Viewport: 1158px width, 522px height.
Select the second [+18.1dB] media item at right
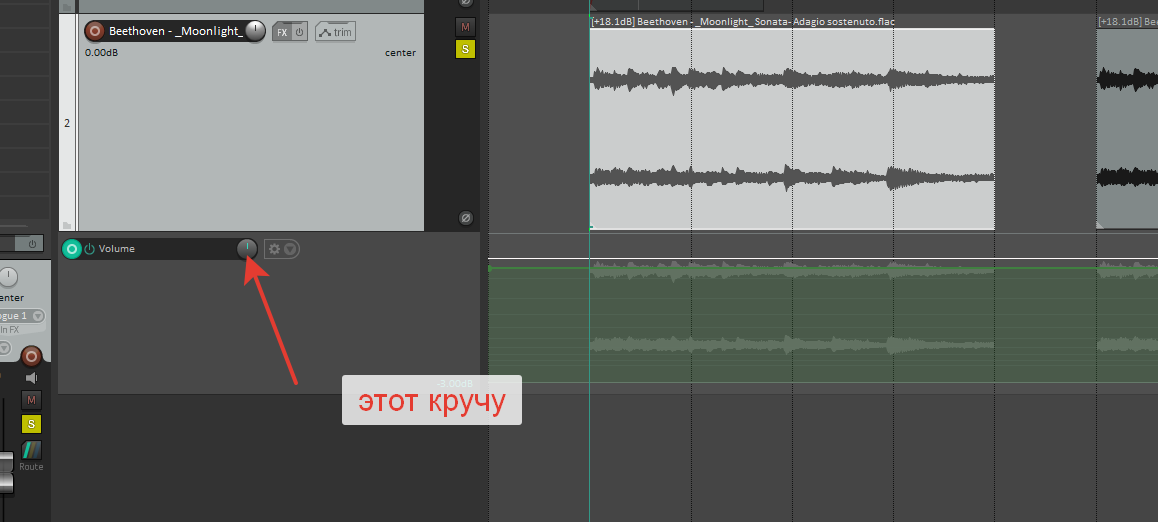pos(1127,129)
